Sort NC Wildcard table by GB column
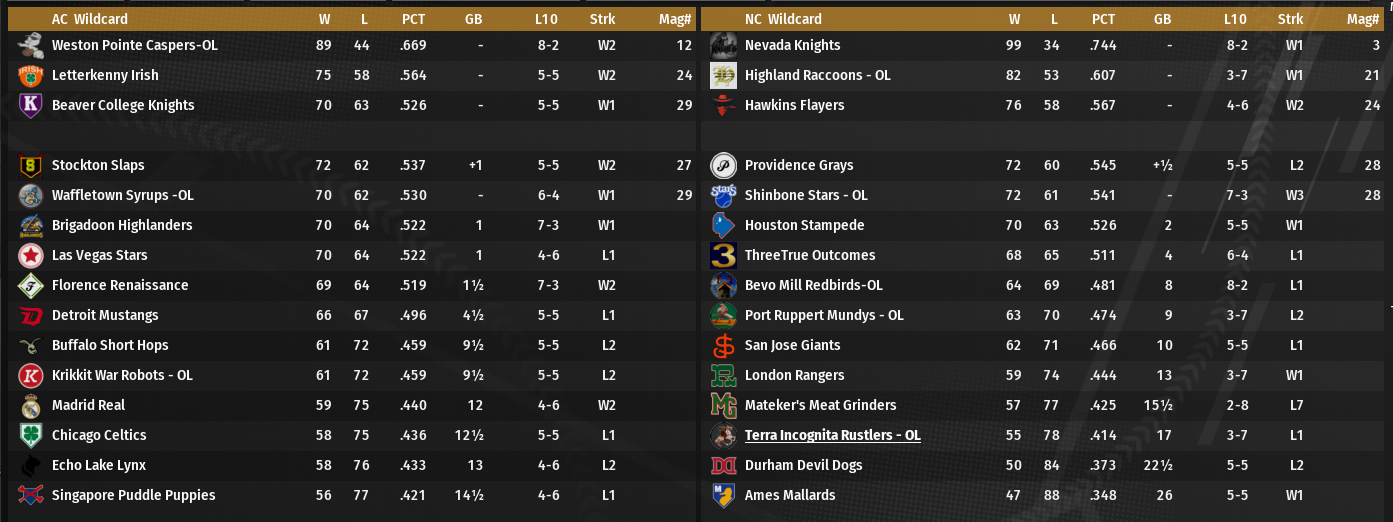 tap(1162, 19)
